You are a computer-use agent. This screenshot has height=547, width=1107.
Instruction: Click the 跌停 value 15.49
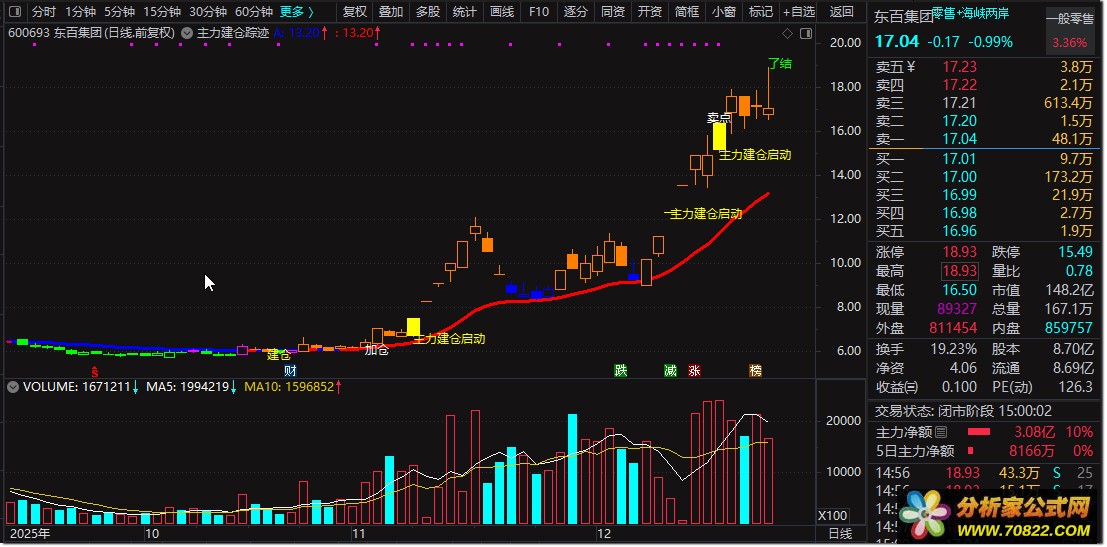click(x=1076, y=252)
